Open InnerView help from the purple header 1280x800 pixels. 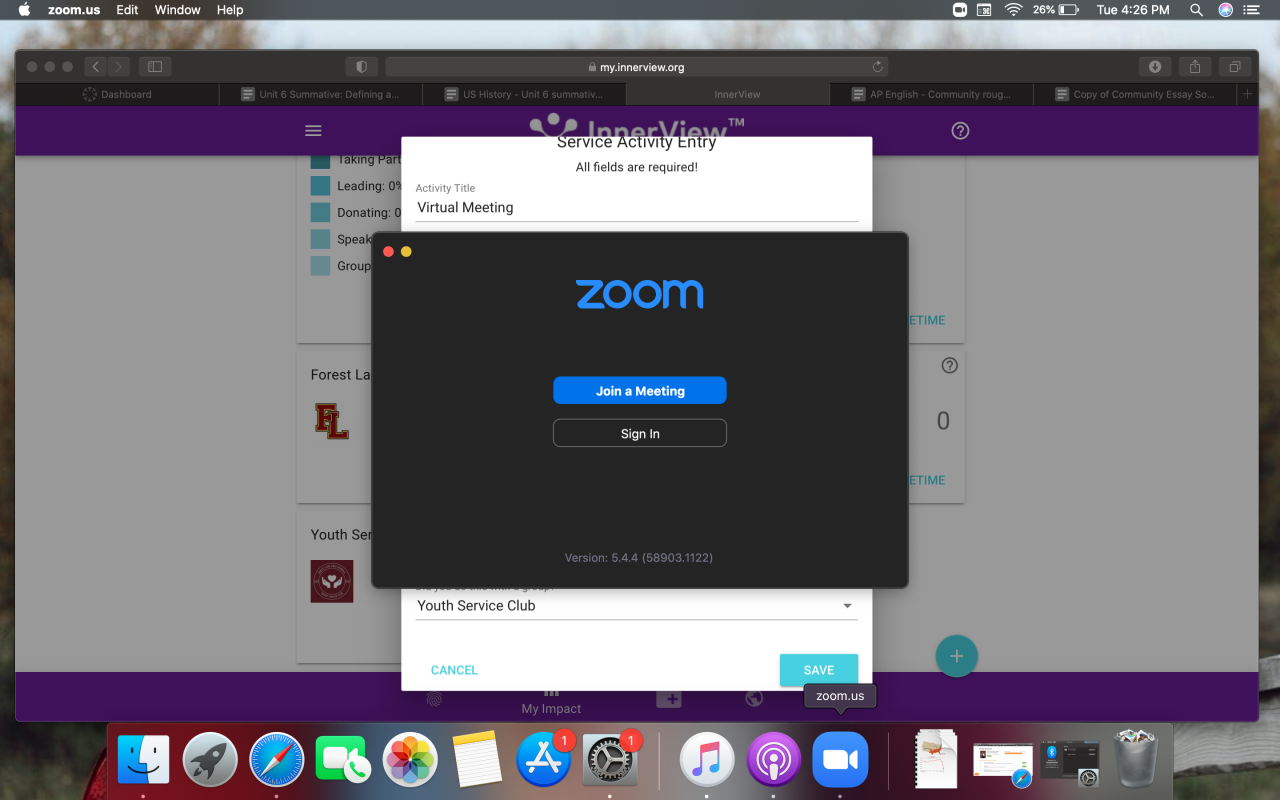pyautogui.click(x=960, y=131)
